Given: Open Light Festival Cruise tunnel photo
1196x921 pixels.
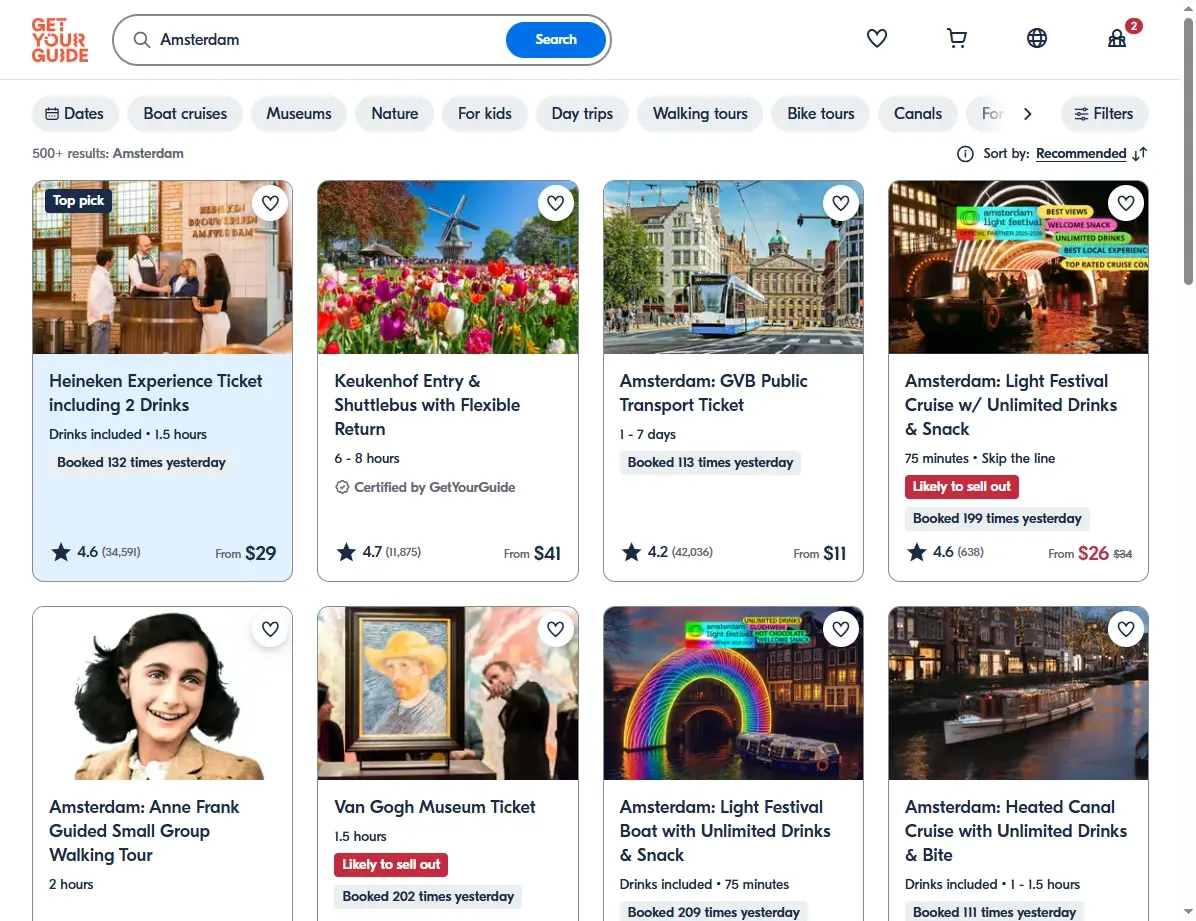Looking at the screenshot, I should (x=1018, y=267).
